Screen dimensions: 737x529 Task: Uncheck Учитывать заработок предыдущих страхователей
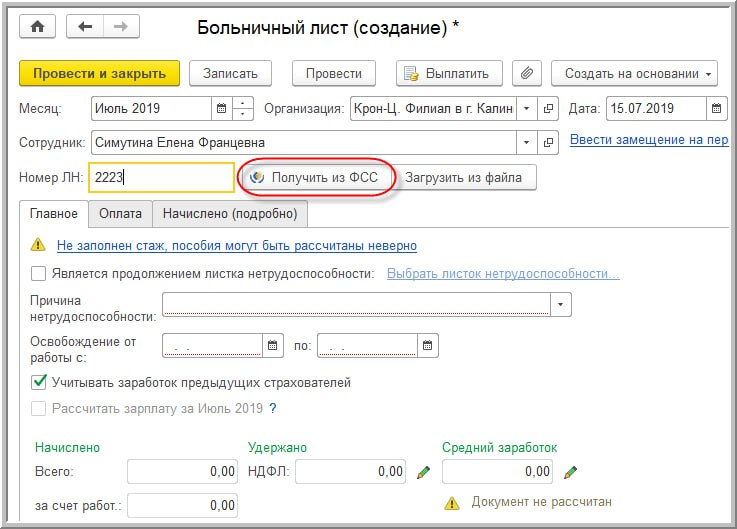[x=38, y=382]
